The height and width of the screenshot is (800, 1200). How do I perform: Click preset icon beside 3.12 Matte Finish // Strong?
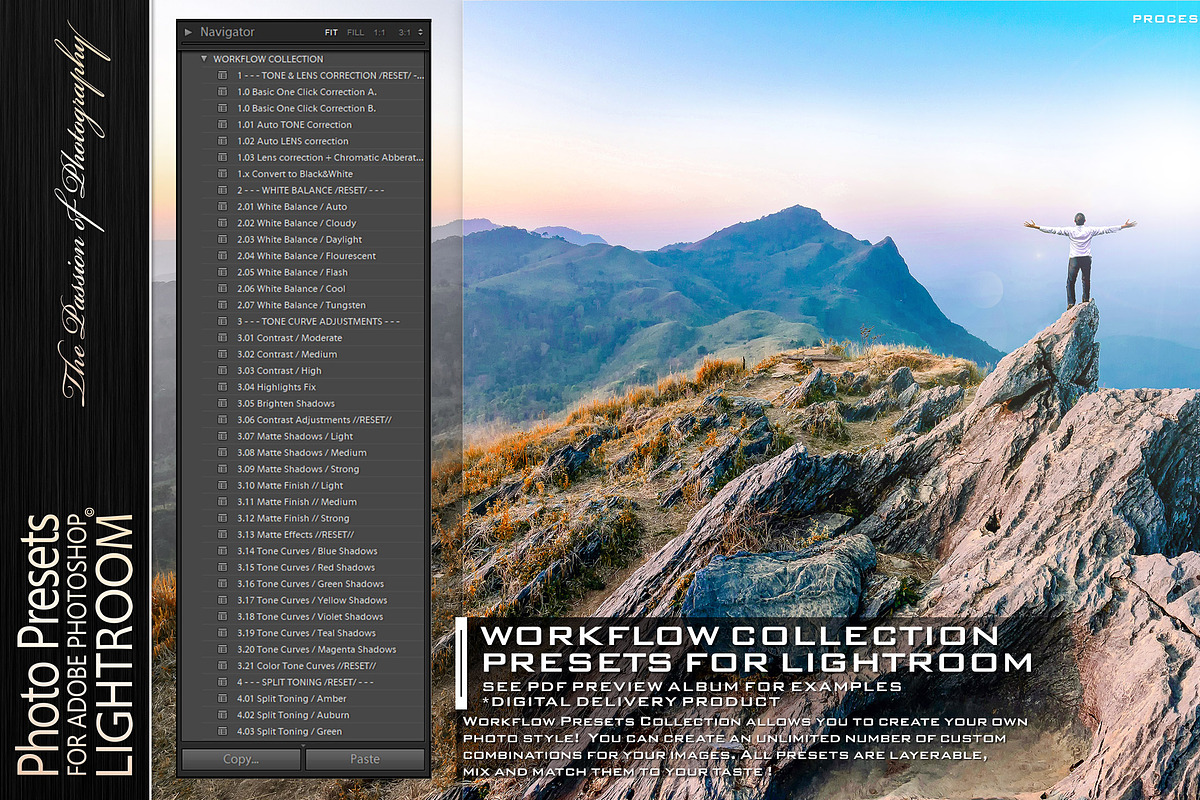pos(223,518)
